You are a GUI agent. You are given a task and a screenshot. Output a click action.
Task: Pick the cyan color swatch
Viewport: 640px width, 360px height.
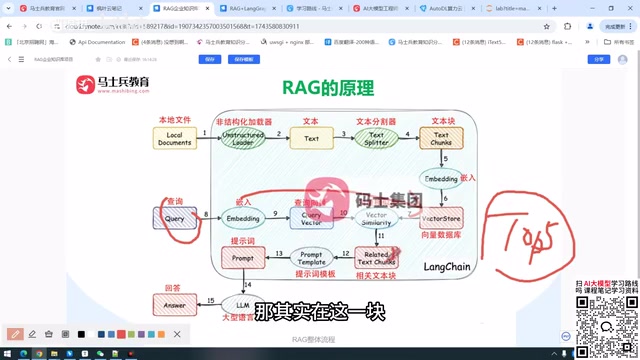pyautogui.click(x=151, y=334)
